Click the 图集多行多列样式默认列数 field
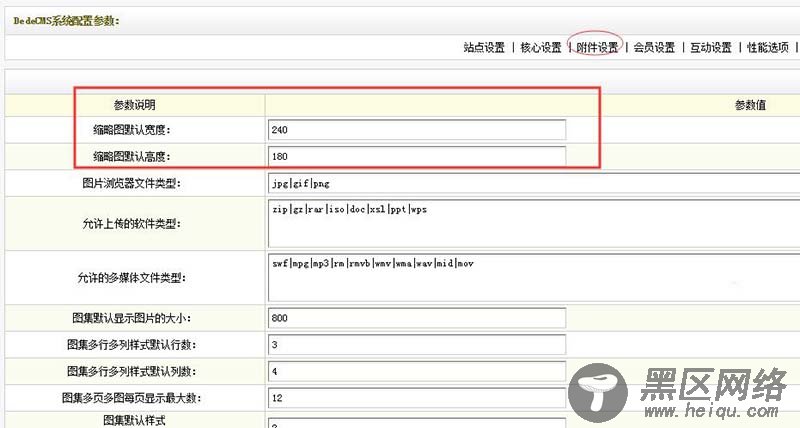The width and height of the screenshot is (800, 428). point(416,371)
